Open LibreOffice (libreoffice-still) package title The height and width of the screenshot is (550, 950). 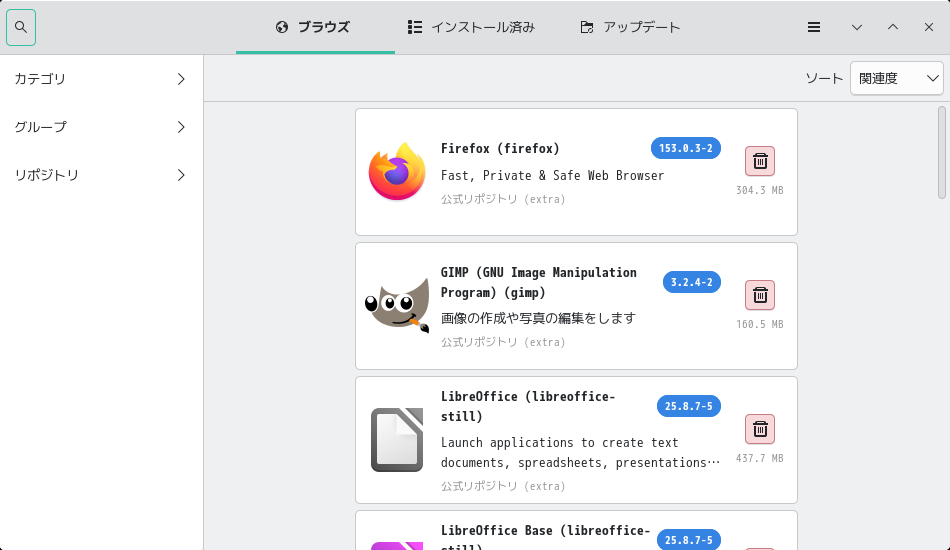528,406
